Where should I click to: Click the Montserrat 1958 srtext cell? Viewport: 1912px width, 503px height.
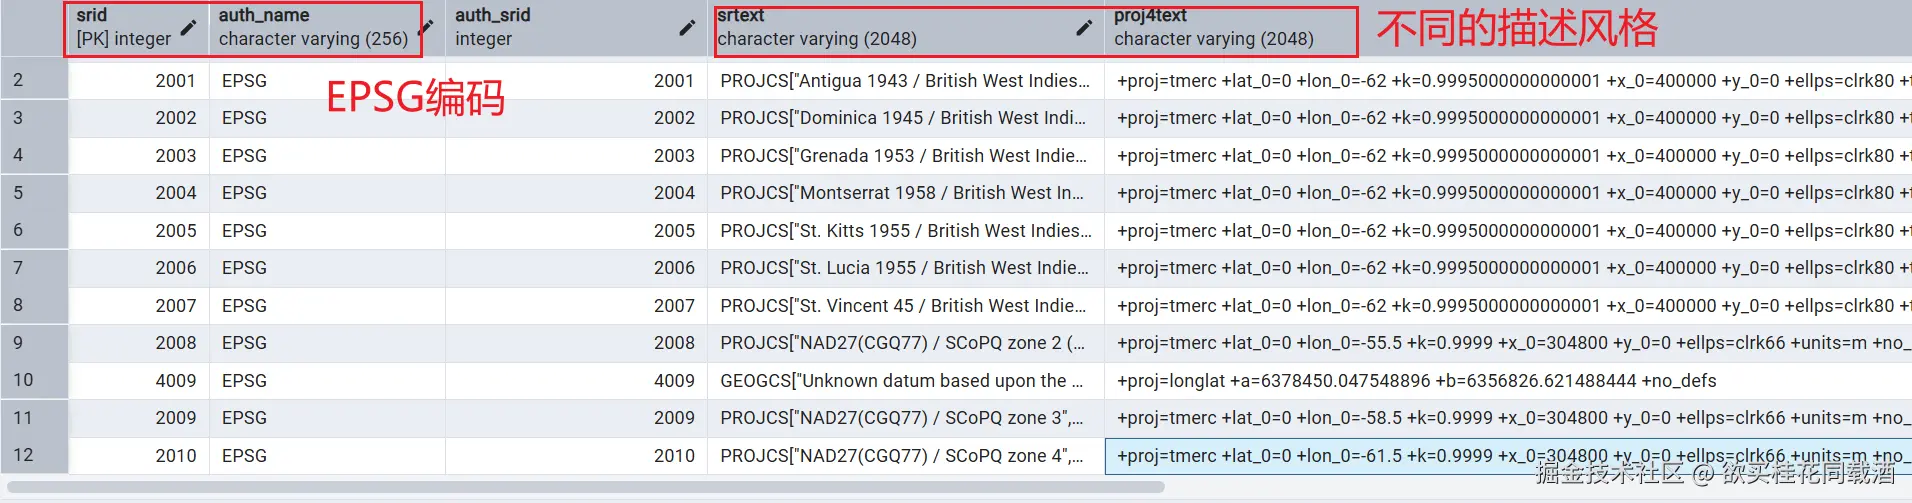904,193
